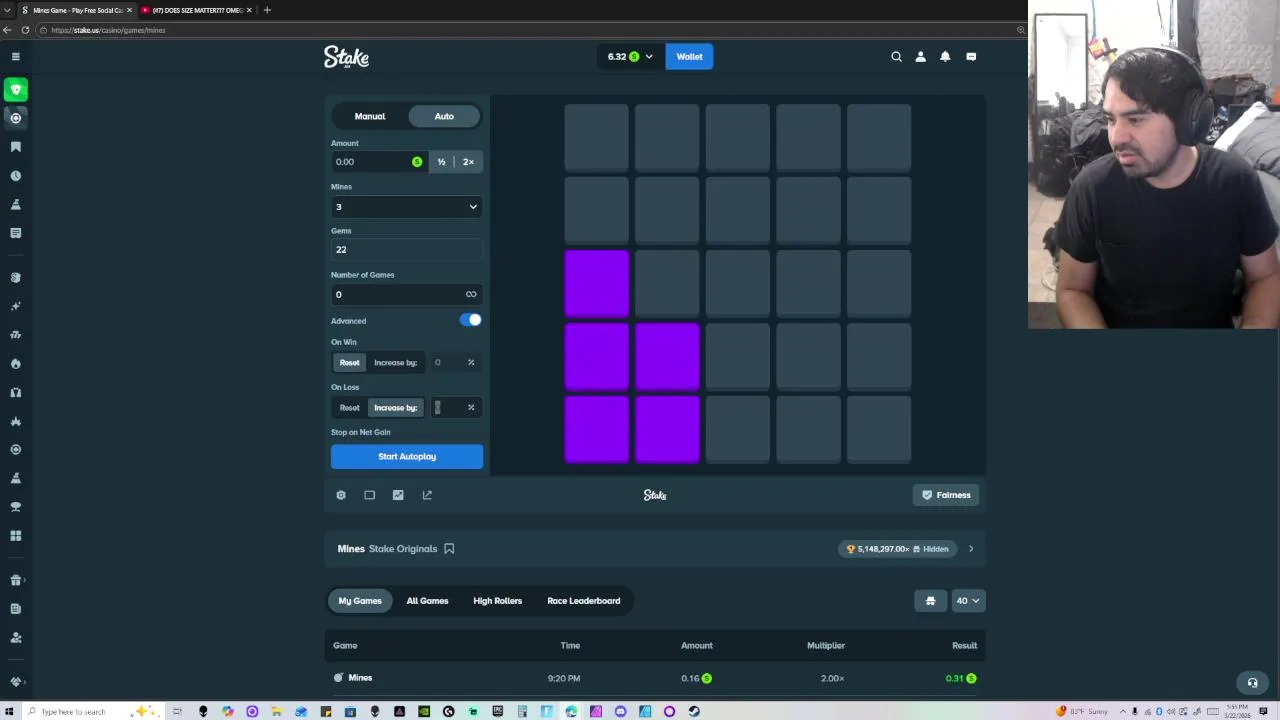
Task: Deselect the lone purple tile in the third row
Action: coord(597,283)
